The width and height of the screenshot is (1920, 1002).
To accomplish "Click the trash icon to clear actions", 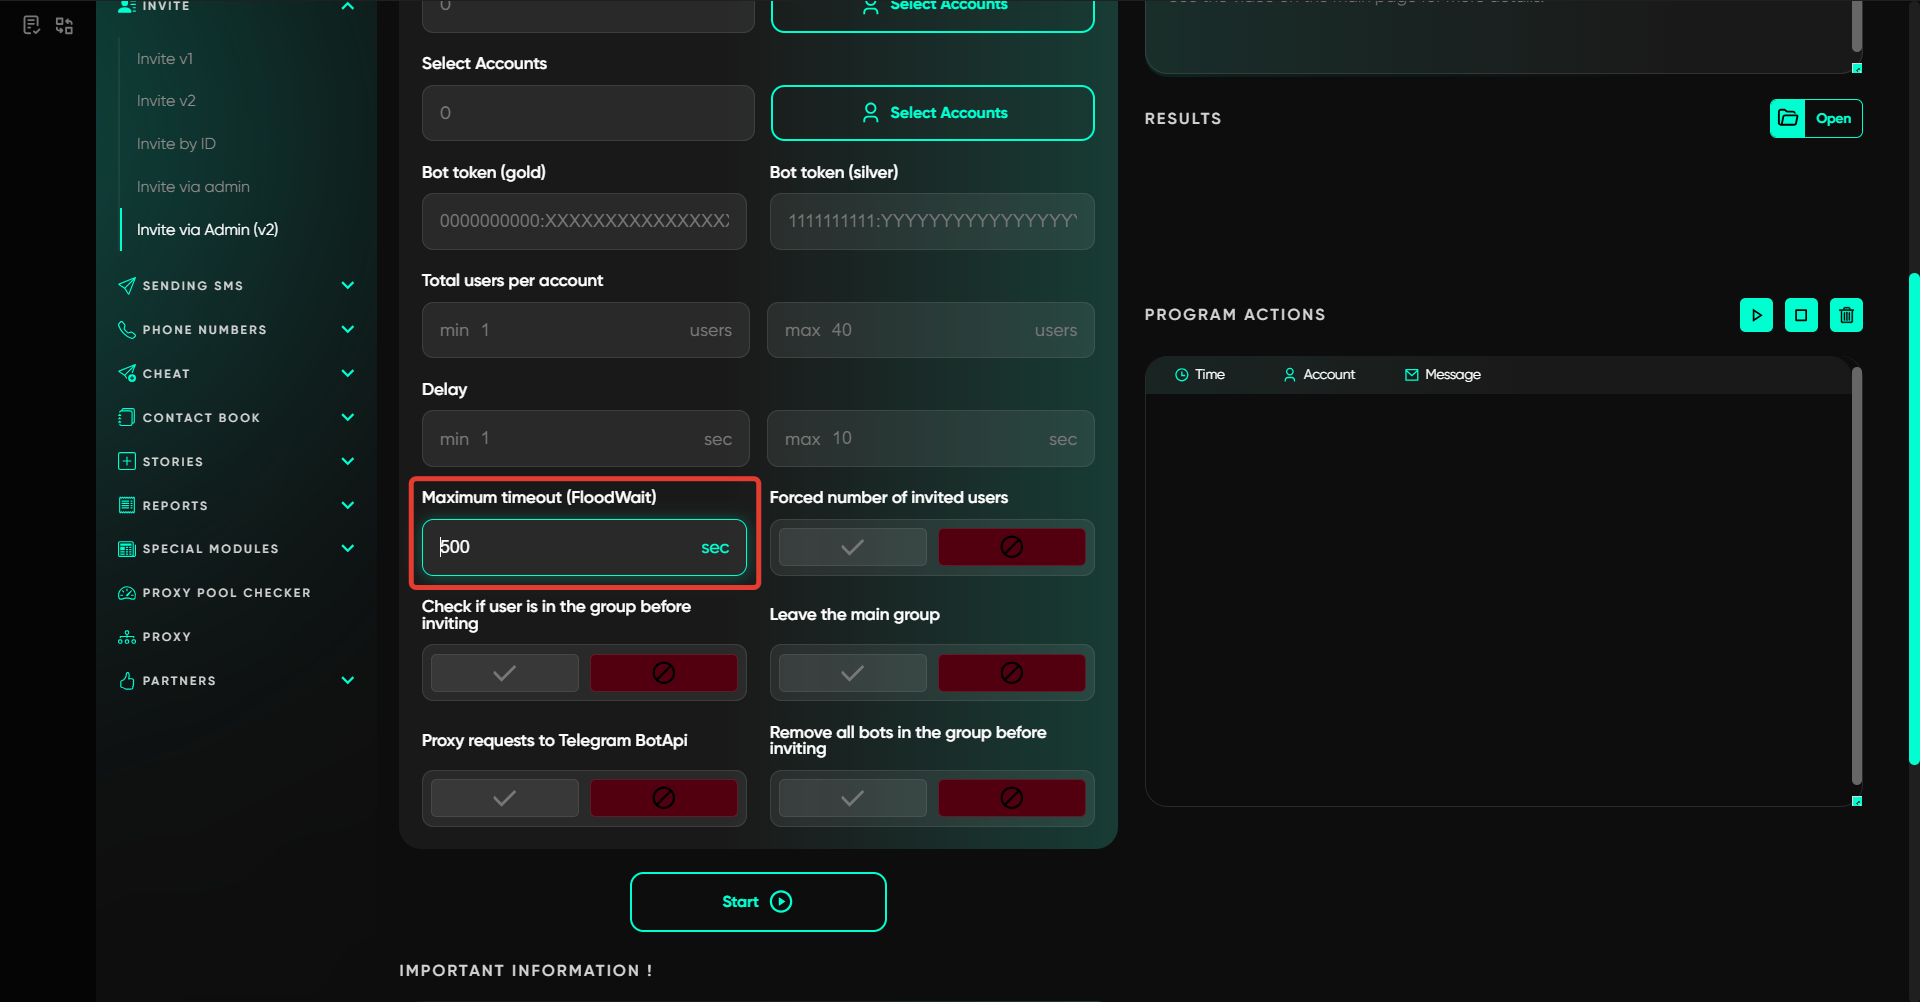I will 1846,315.
